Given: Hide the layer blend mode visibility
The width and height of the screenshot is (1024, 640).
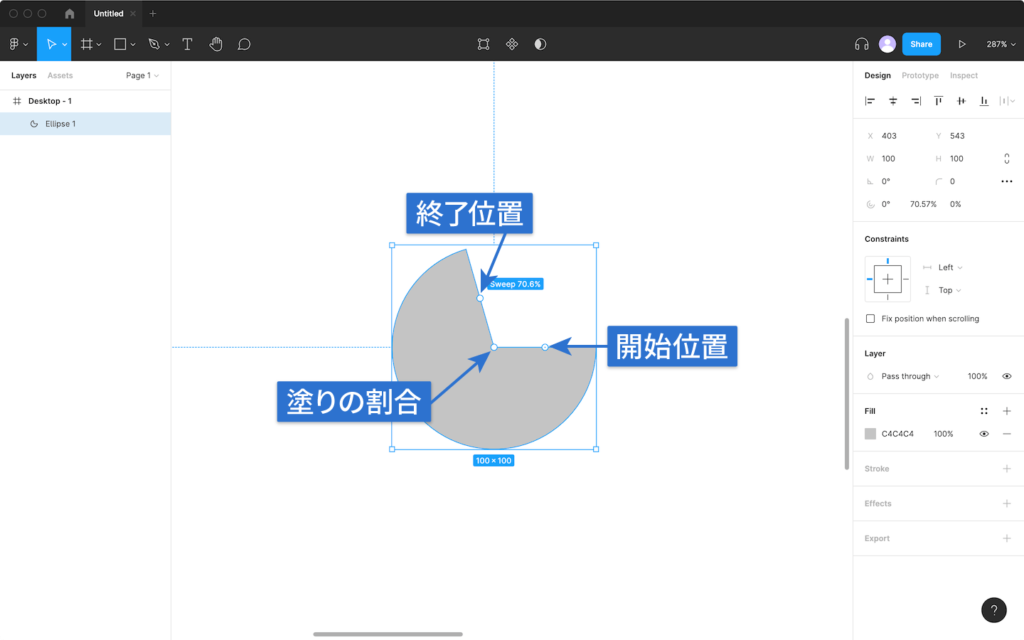Looking at the screenshot, I should (1009, 375).
